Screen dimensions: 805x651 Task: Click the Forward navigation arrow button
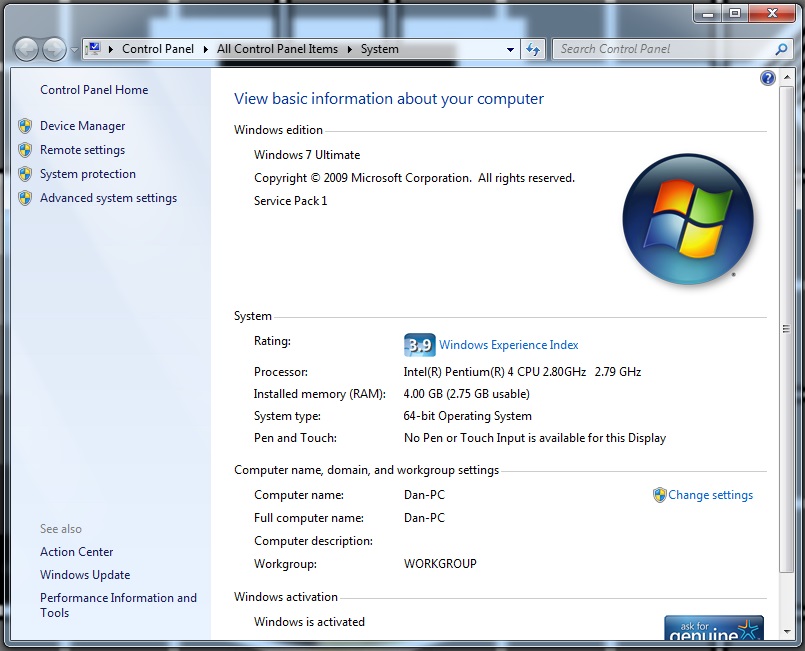click(x=54, y=49)
